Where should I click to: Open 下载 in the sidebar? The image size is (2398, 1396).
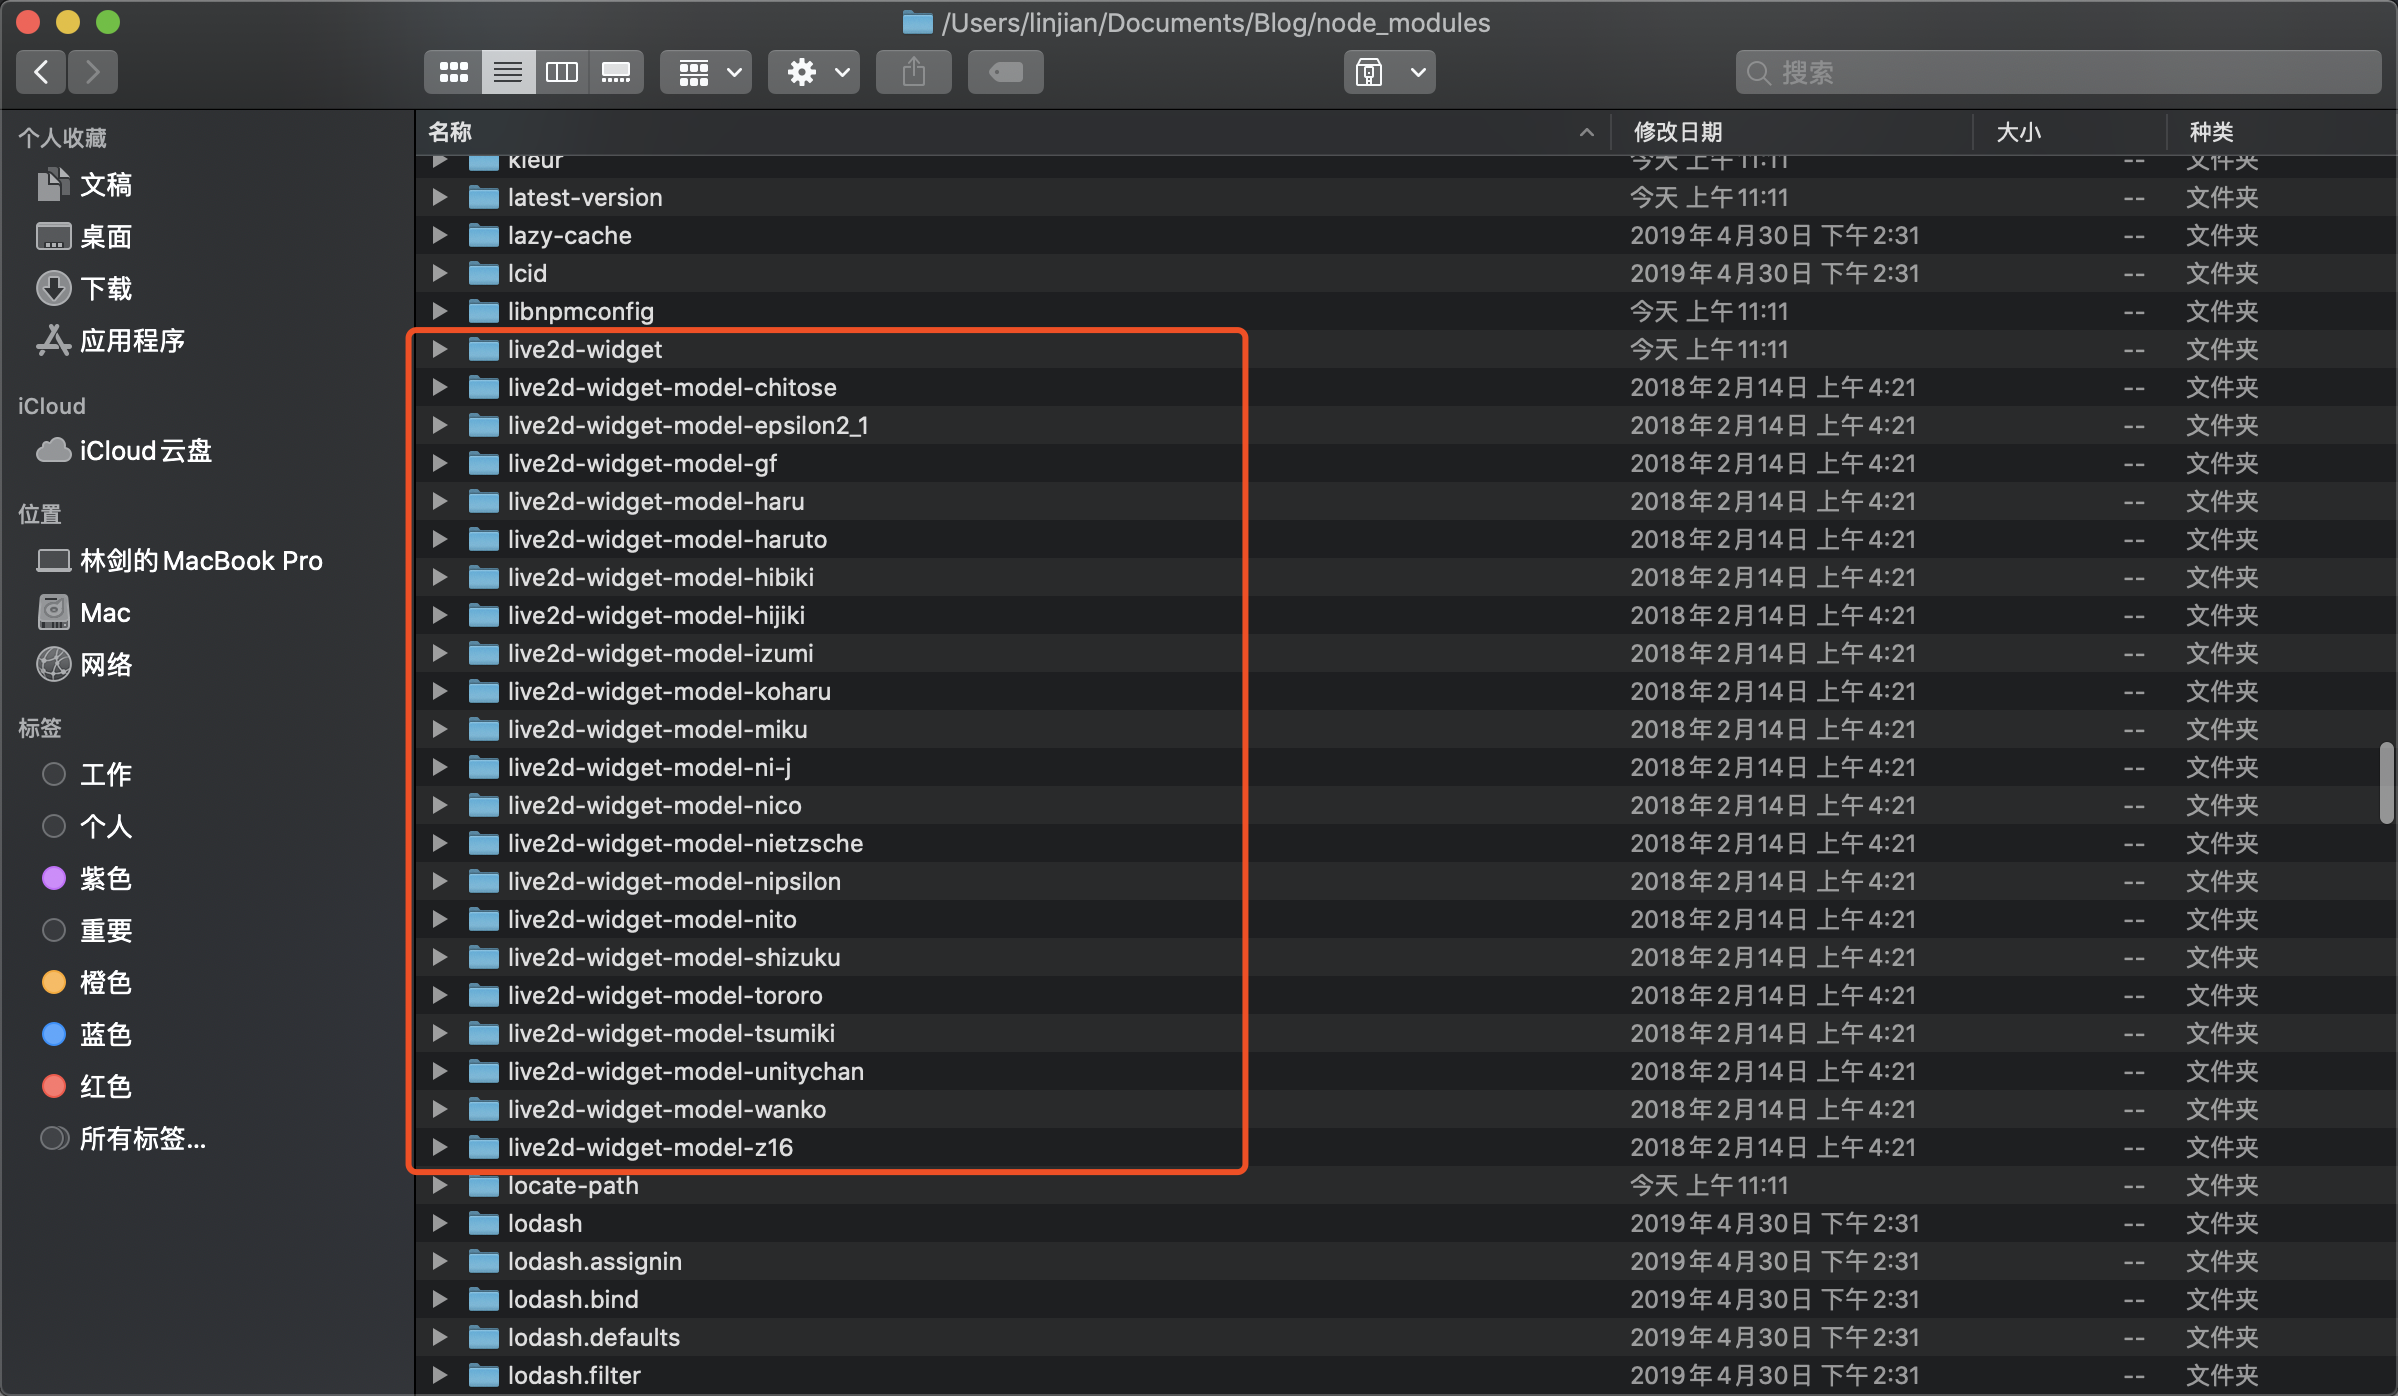(x=85, y=289)
